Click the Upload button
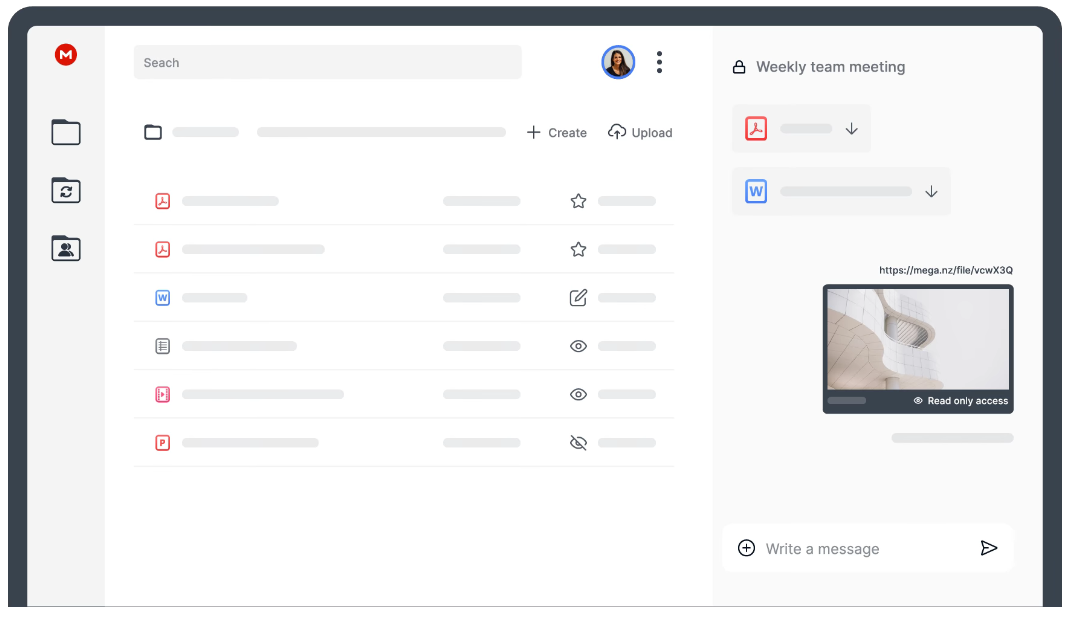Screen dimensions: 1072x620 point(640,133)
